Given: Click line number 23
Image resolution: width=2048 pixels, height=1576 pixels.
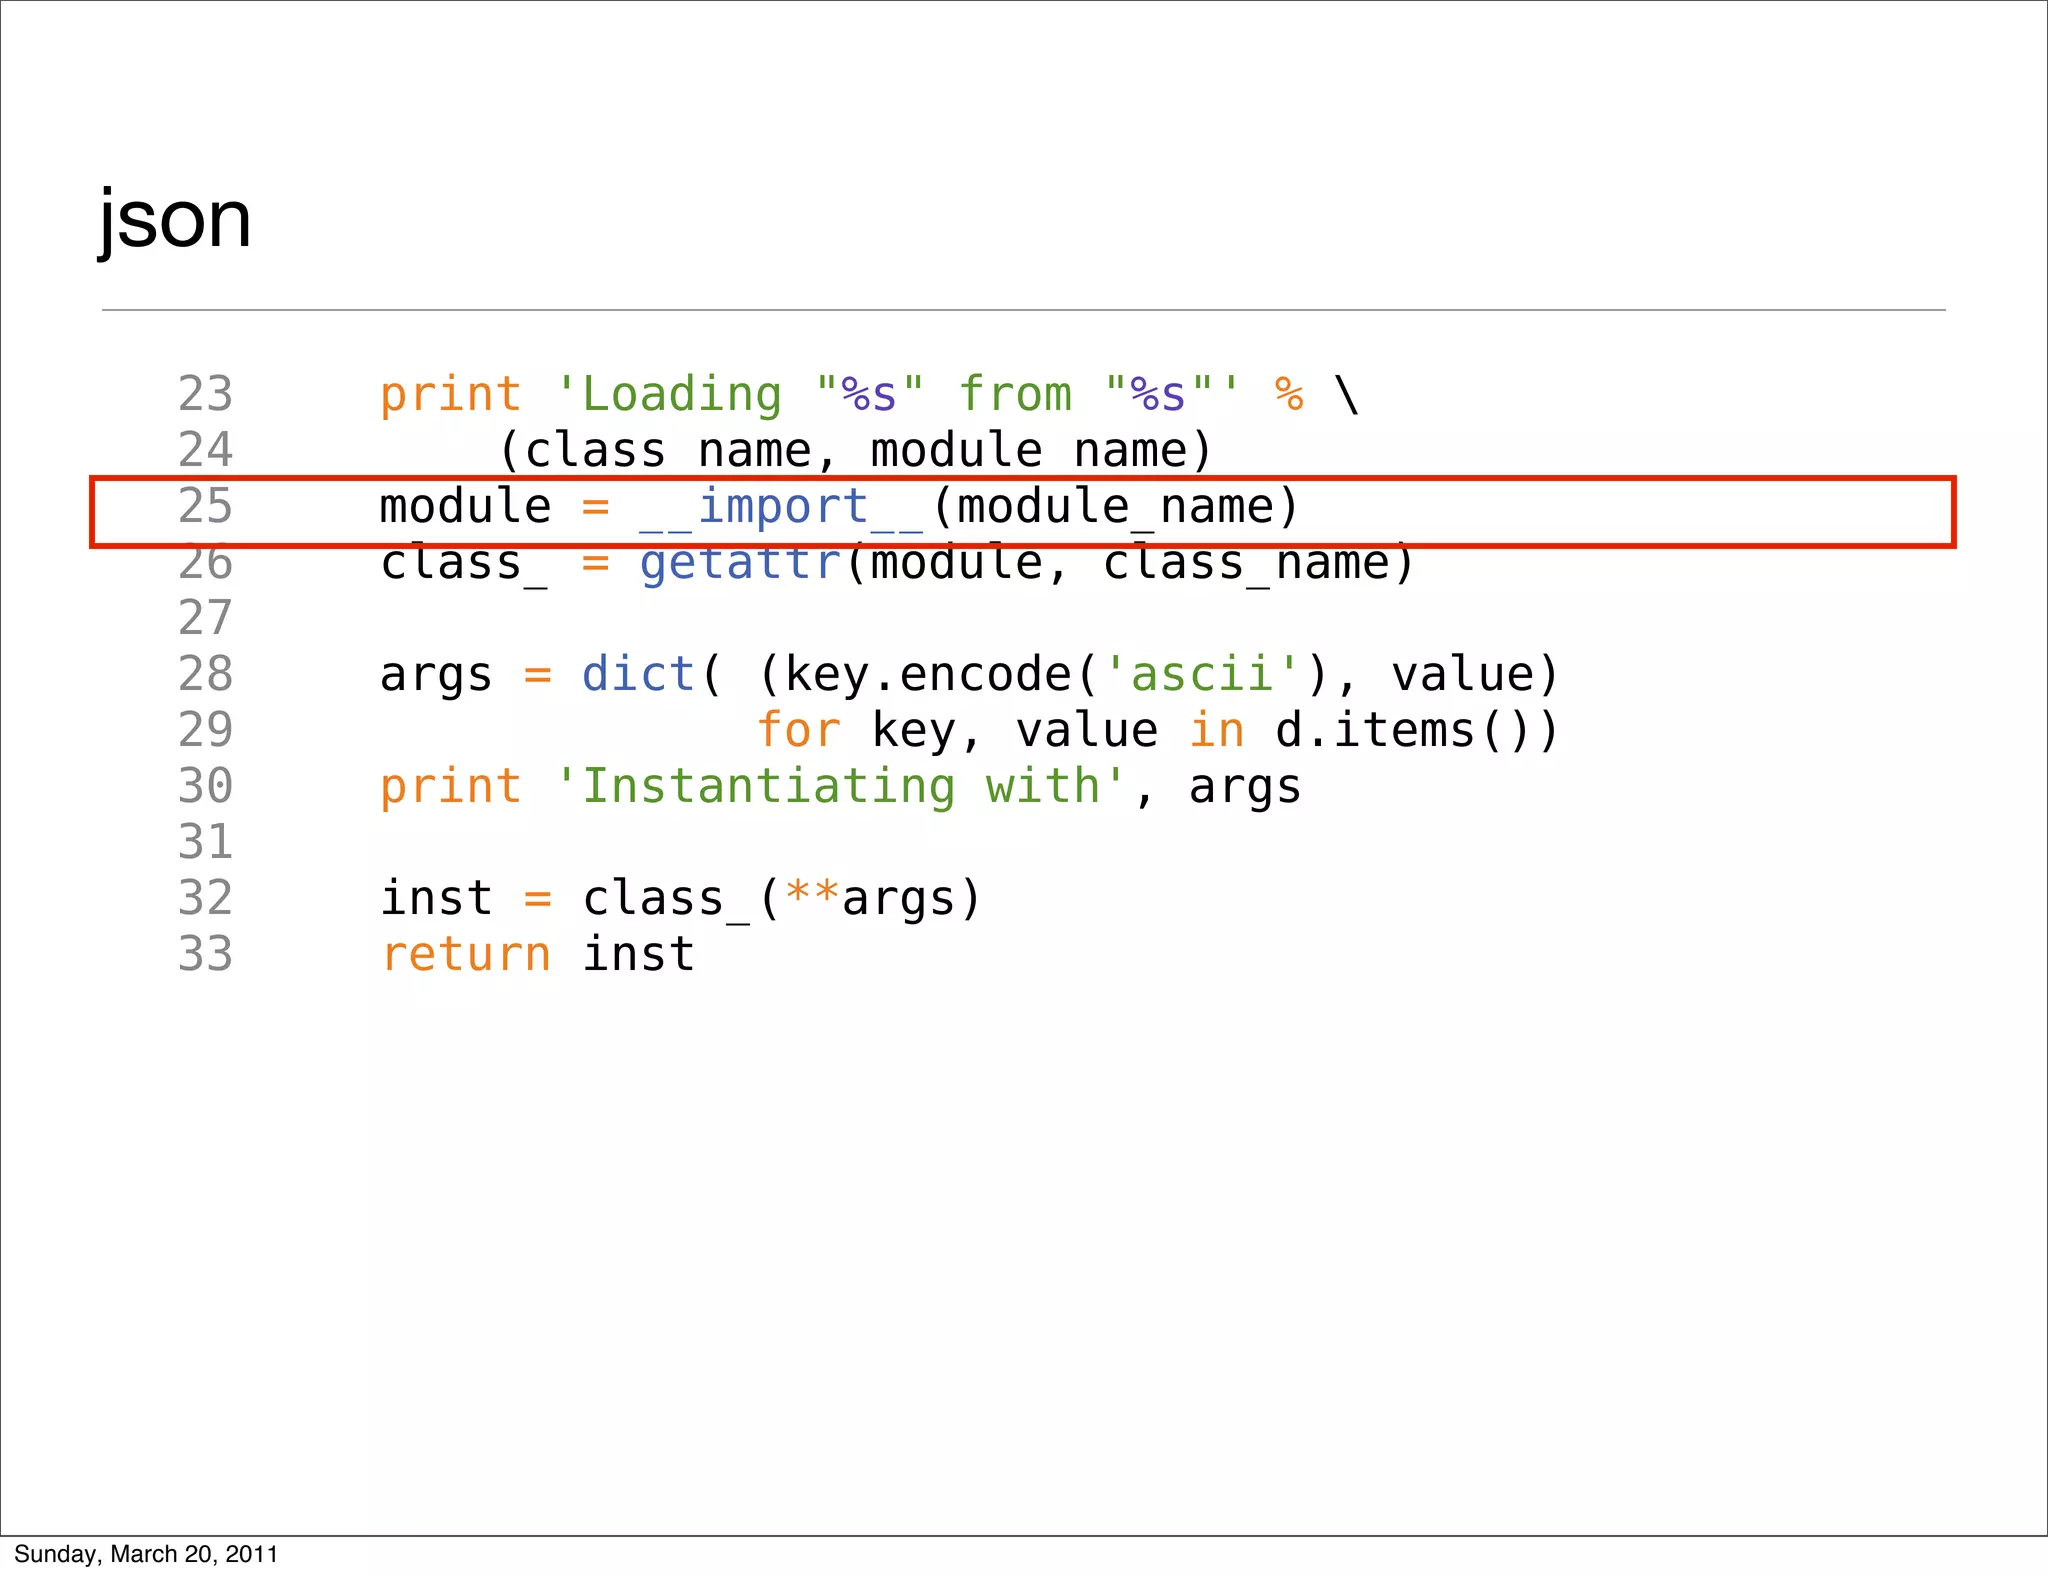Looking at the screenshot, I should (x=205, y=394).
